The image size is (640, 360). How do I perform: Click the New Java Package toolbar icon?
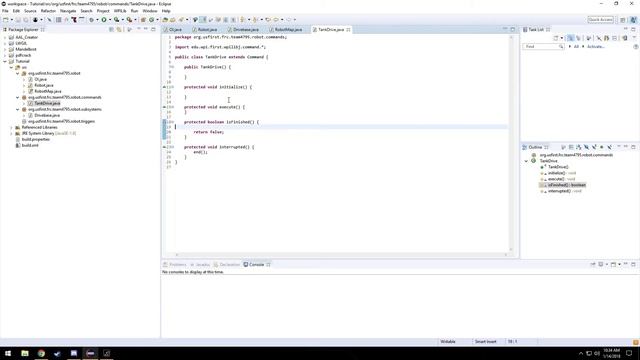[143, 20]
